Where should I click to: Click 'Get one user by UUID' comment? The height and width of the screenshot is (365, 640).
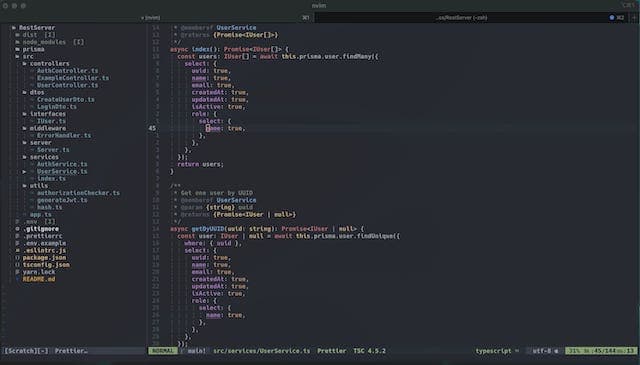pos(217,193)
